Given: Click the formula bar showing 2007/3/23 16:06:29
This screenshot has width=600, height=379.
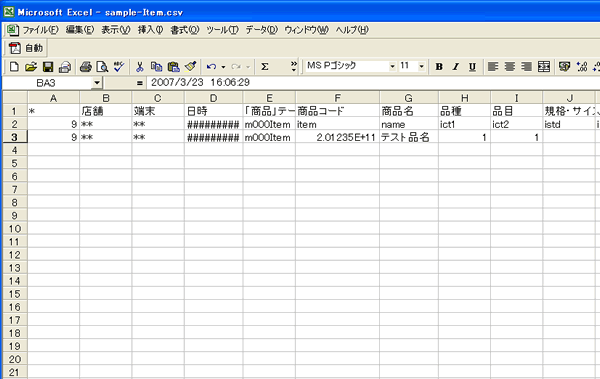Looking at the screenshot, I should point(373,83).
